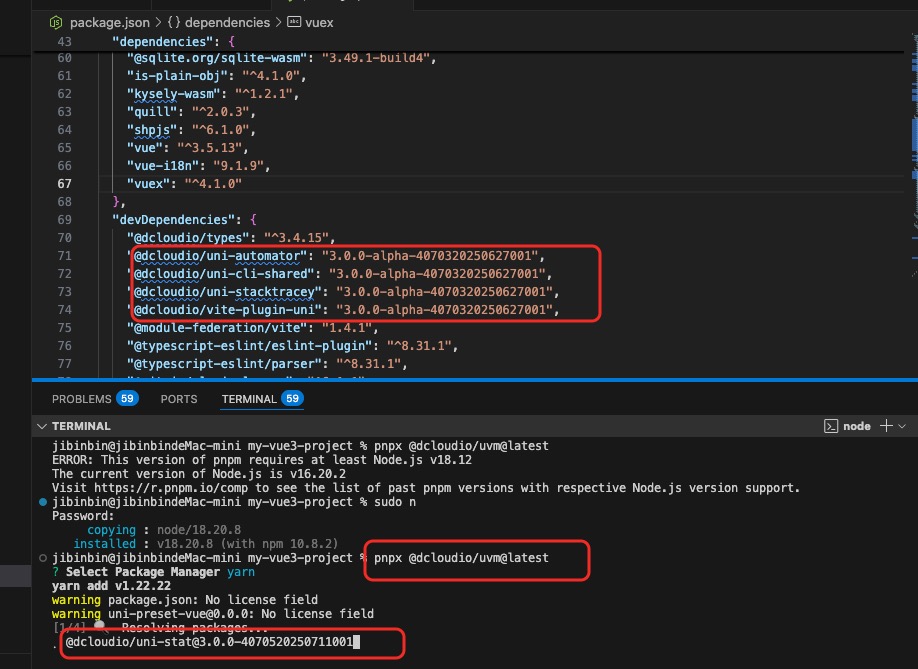Image resolution: width=918 pixels, height=669 pixels.
Task: Open a new terminal with the plus icon
Action: [886, 426]
